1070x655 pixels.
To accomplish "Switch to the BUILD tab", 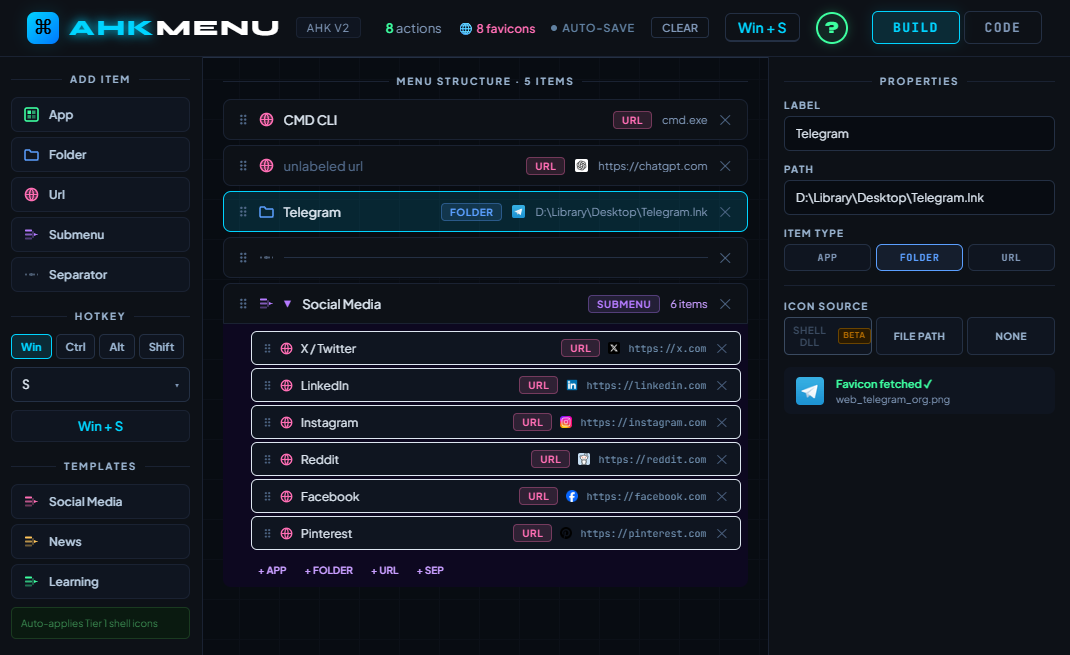I will (916, 27).
